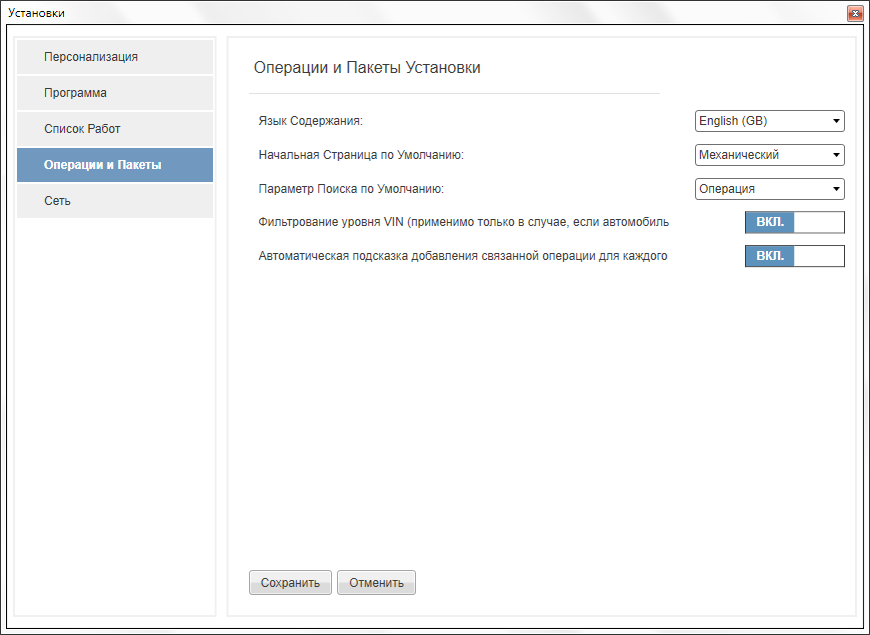Toggle automatic related operation prompt switch
Image resolution: width=870 pixels, height=635 pixels.
click(x=795, y=256)
